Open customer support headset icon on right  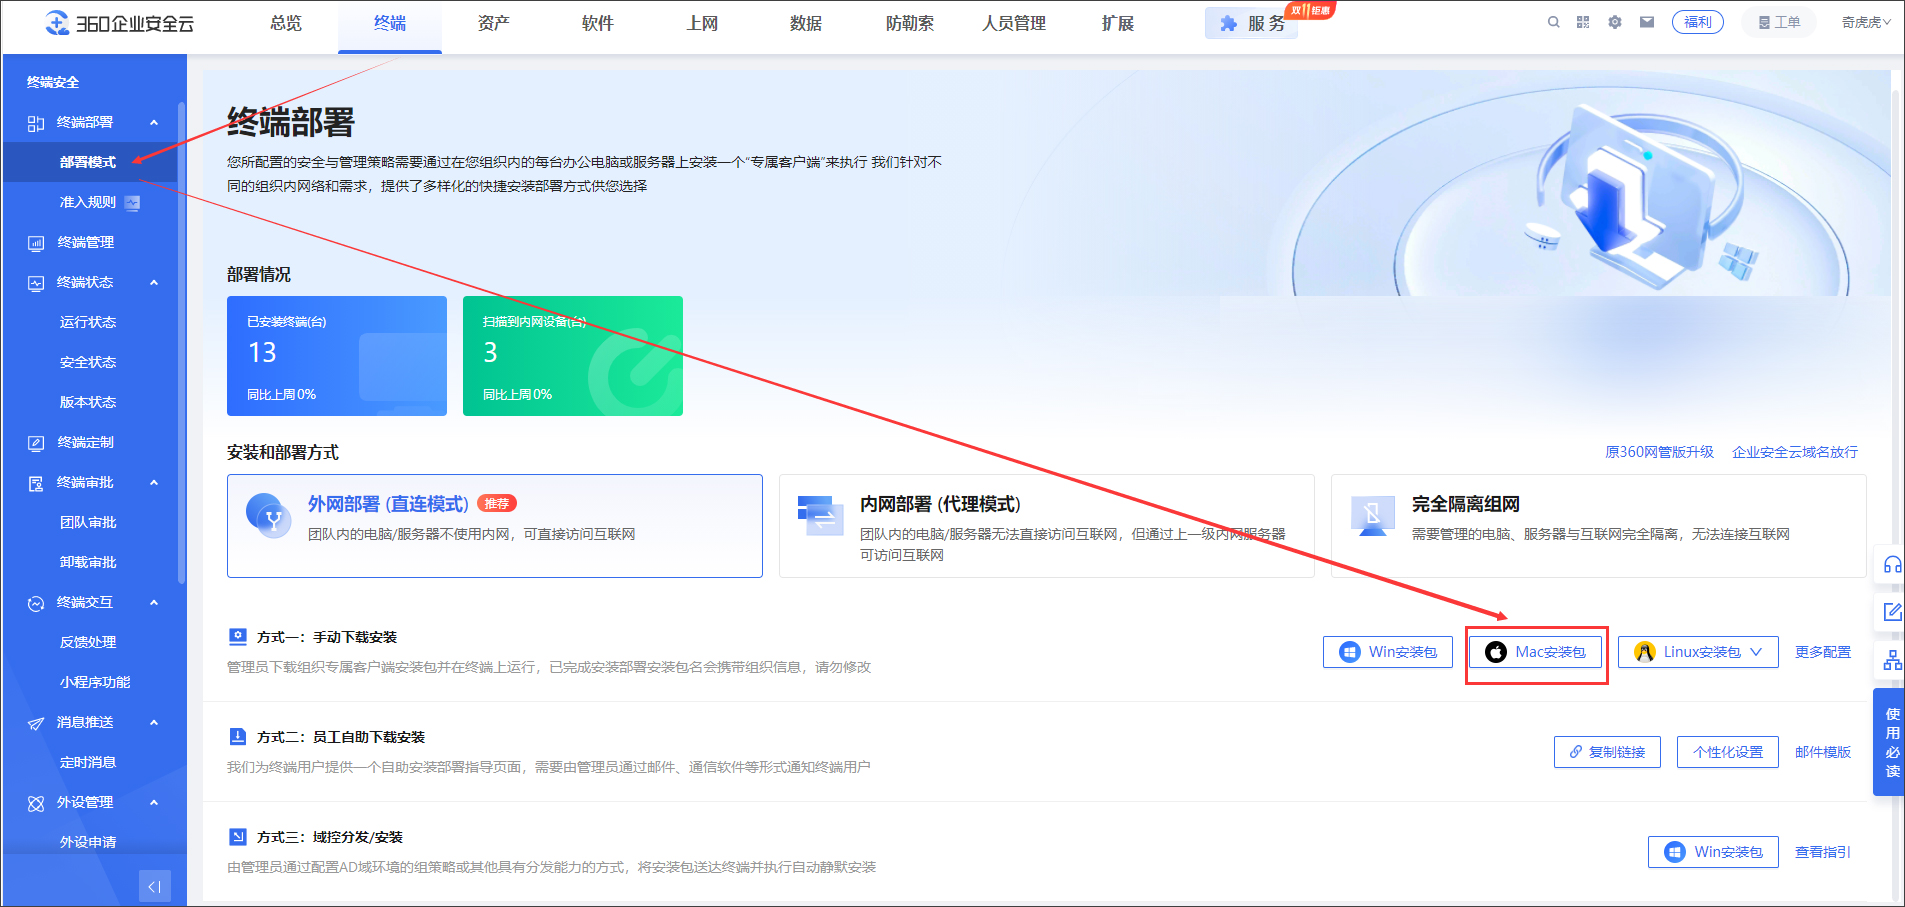[1892, 564]
